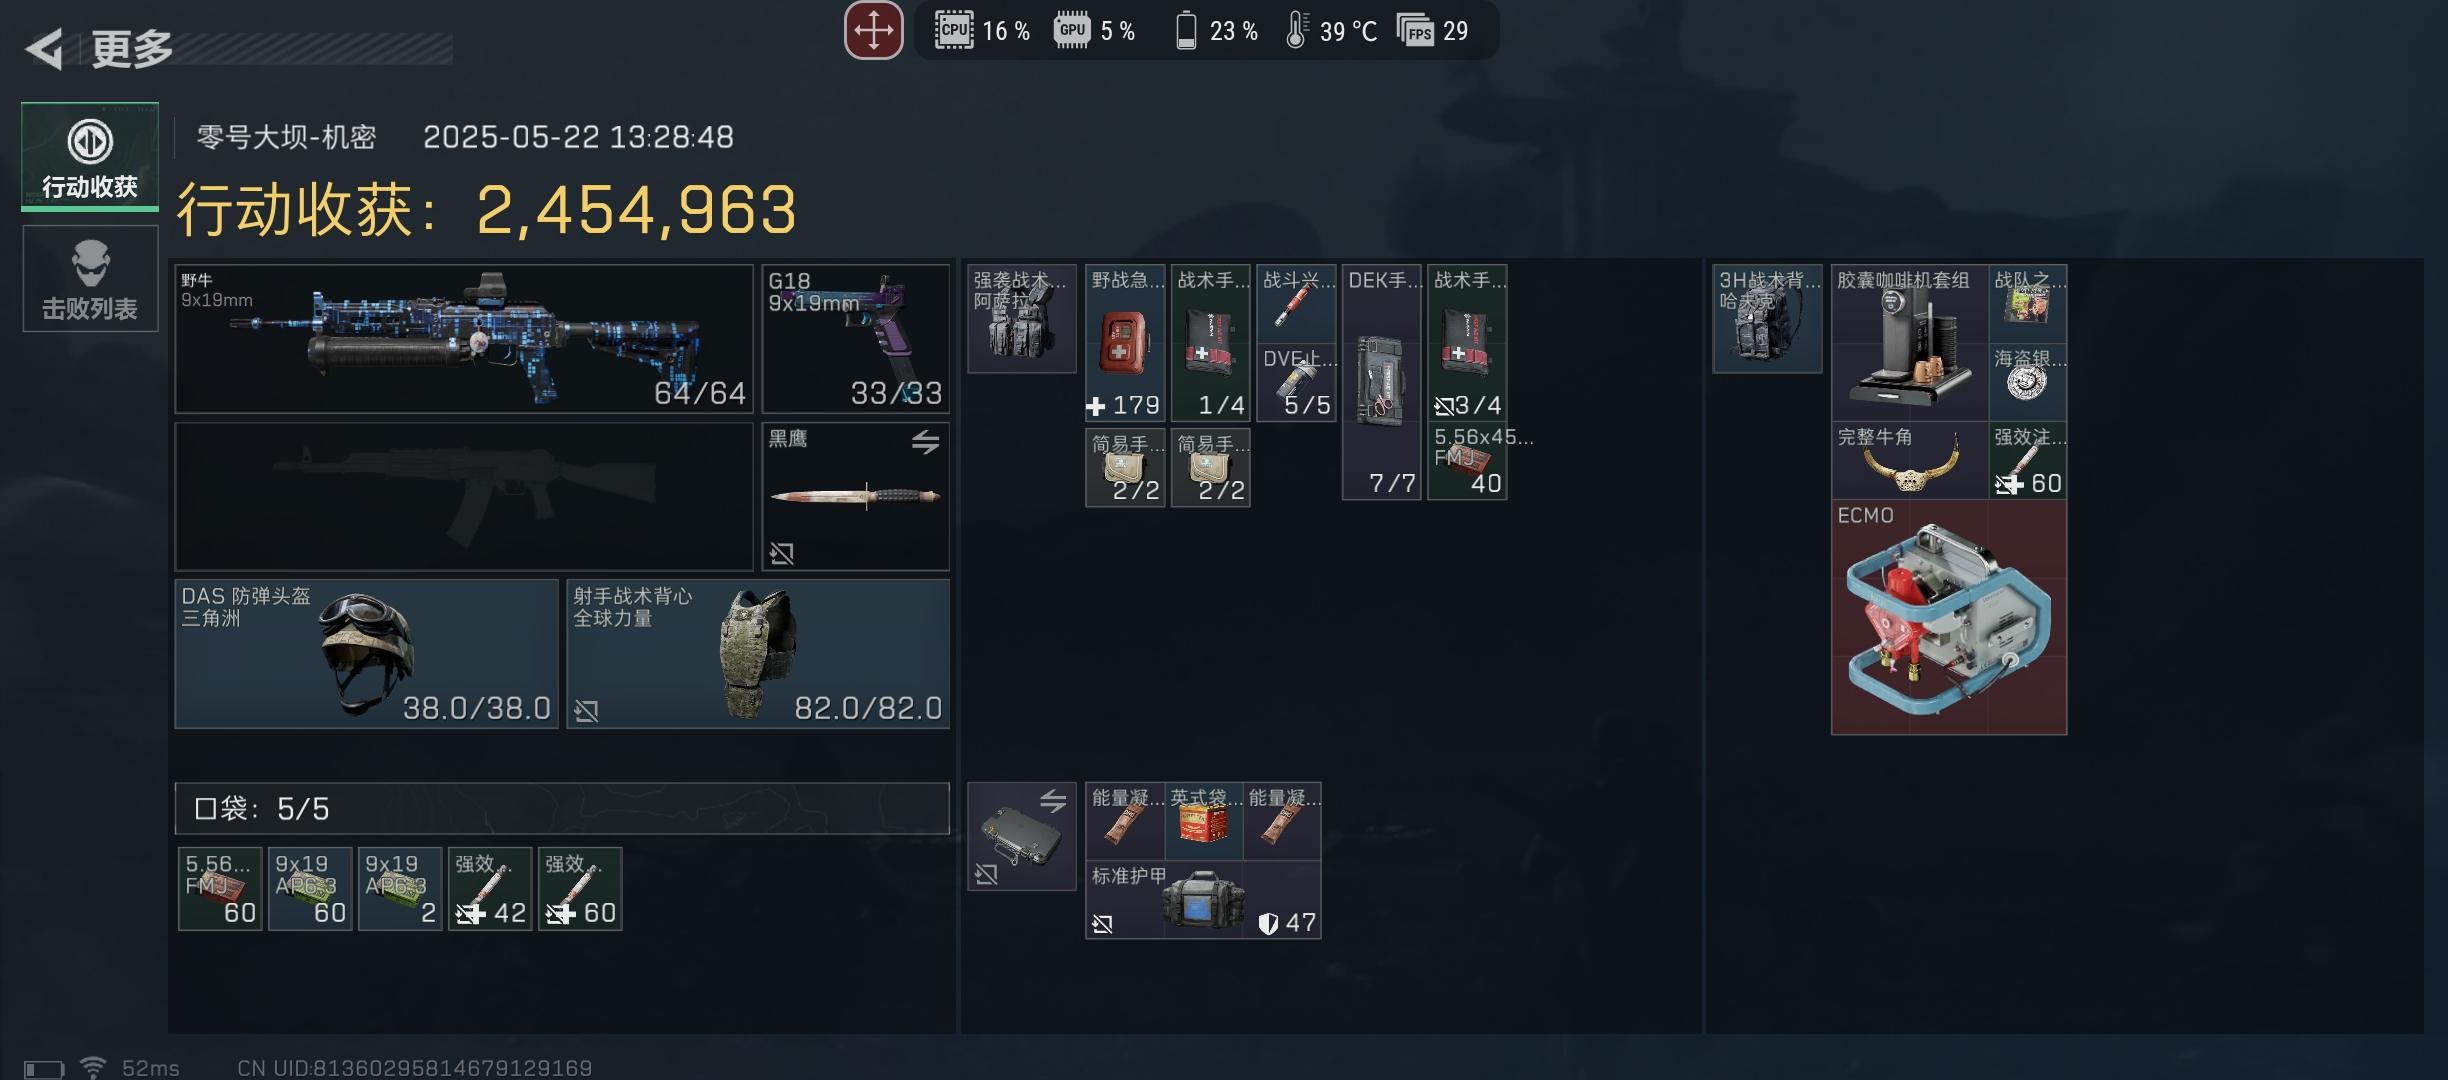This screenshot has width=2448, height=1080.
Task: Go back using the arrow beside 更多
Action: click(44, 48)
